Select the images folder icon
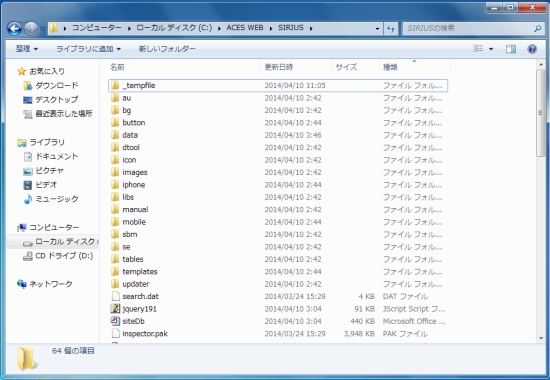550x380 pixels. (115, 172)
